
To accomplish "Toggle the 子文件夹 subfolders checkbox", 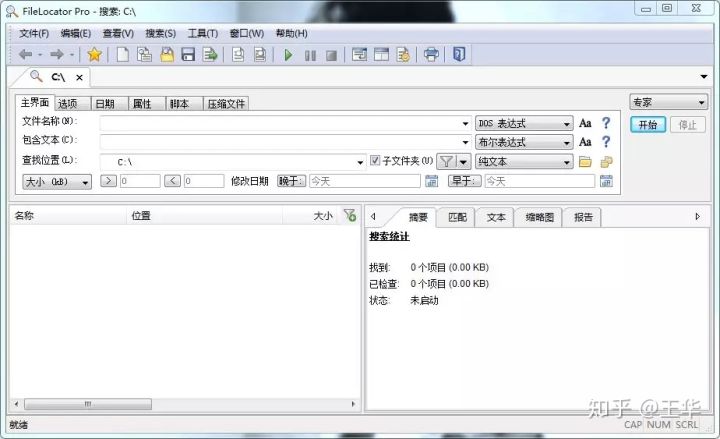I will click(376, 161).
